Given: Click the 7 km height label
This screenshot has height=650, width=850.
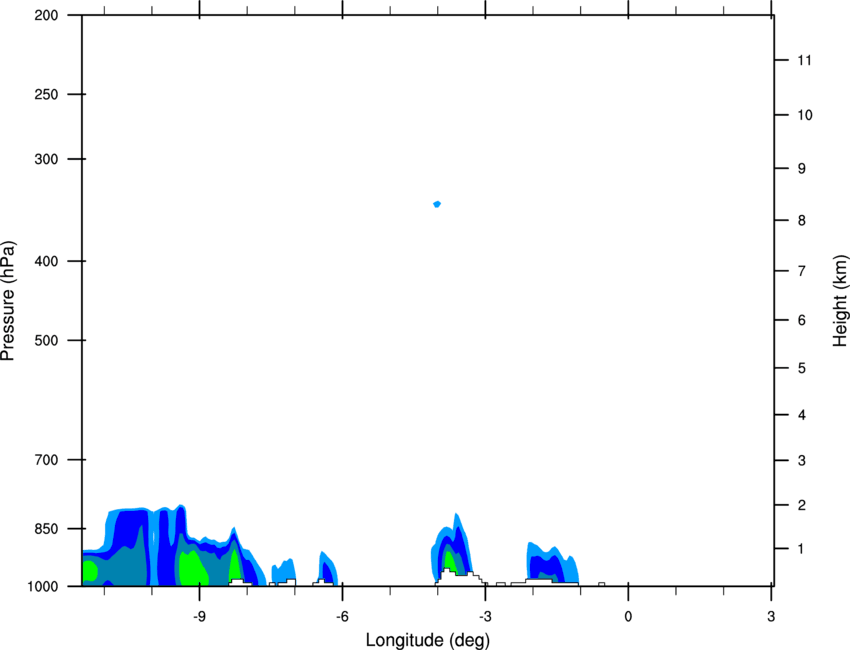Looking at the screenshot, I should 802,271.
